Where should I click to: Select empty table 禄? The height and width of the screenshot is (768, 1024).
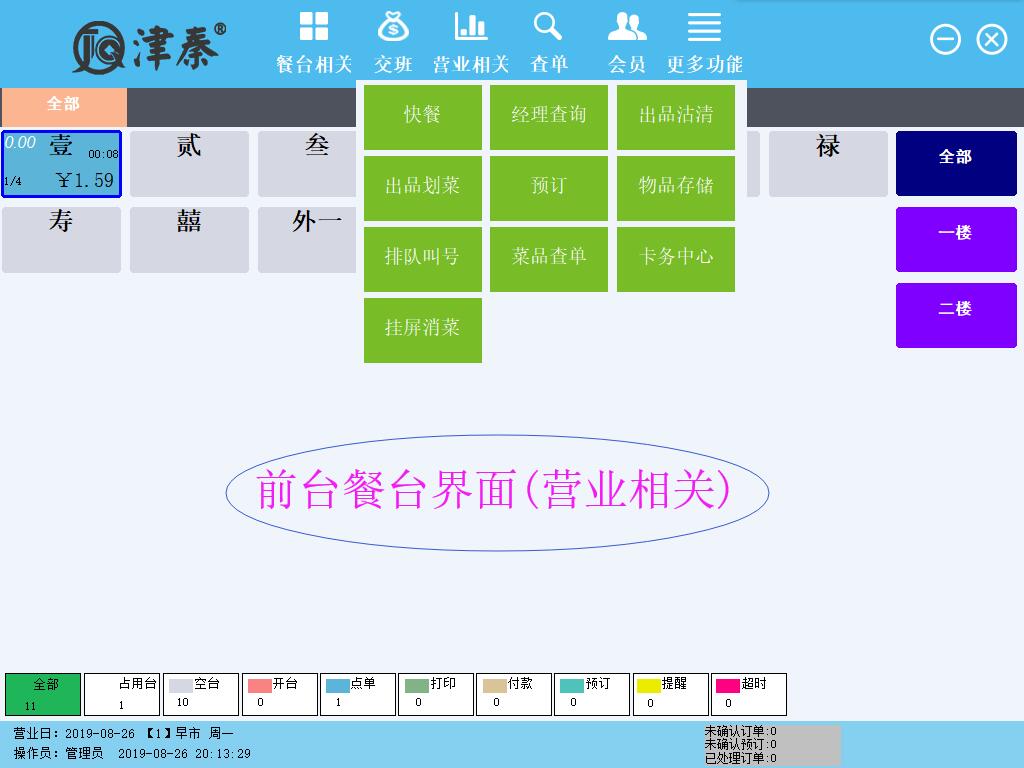click(x=827, y=164)
